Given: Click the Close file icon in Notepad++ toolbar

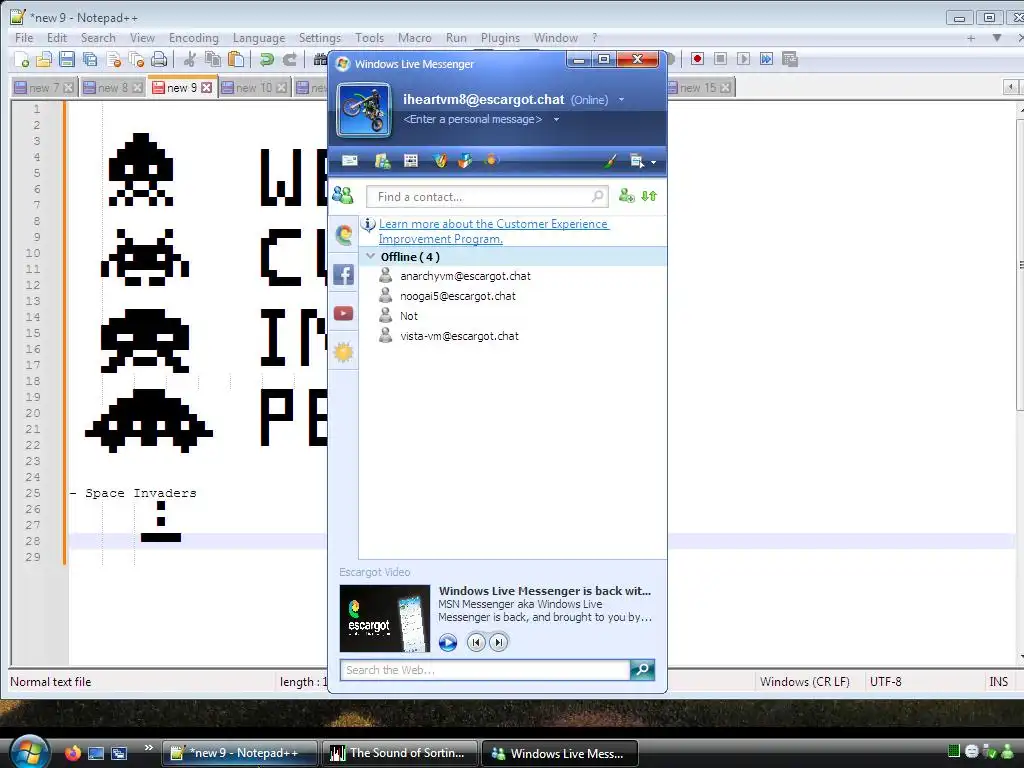Looking at the screenshot, I should (114, 59).
